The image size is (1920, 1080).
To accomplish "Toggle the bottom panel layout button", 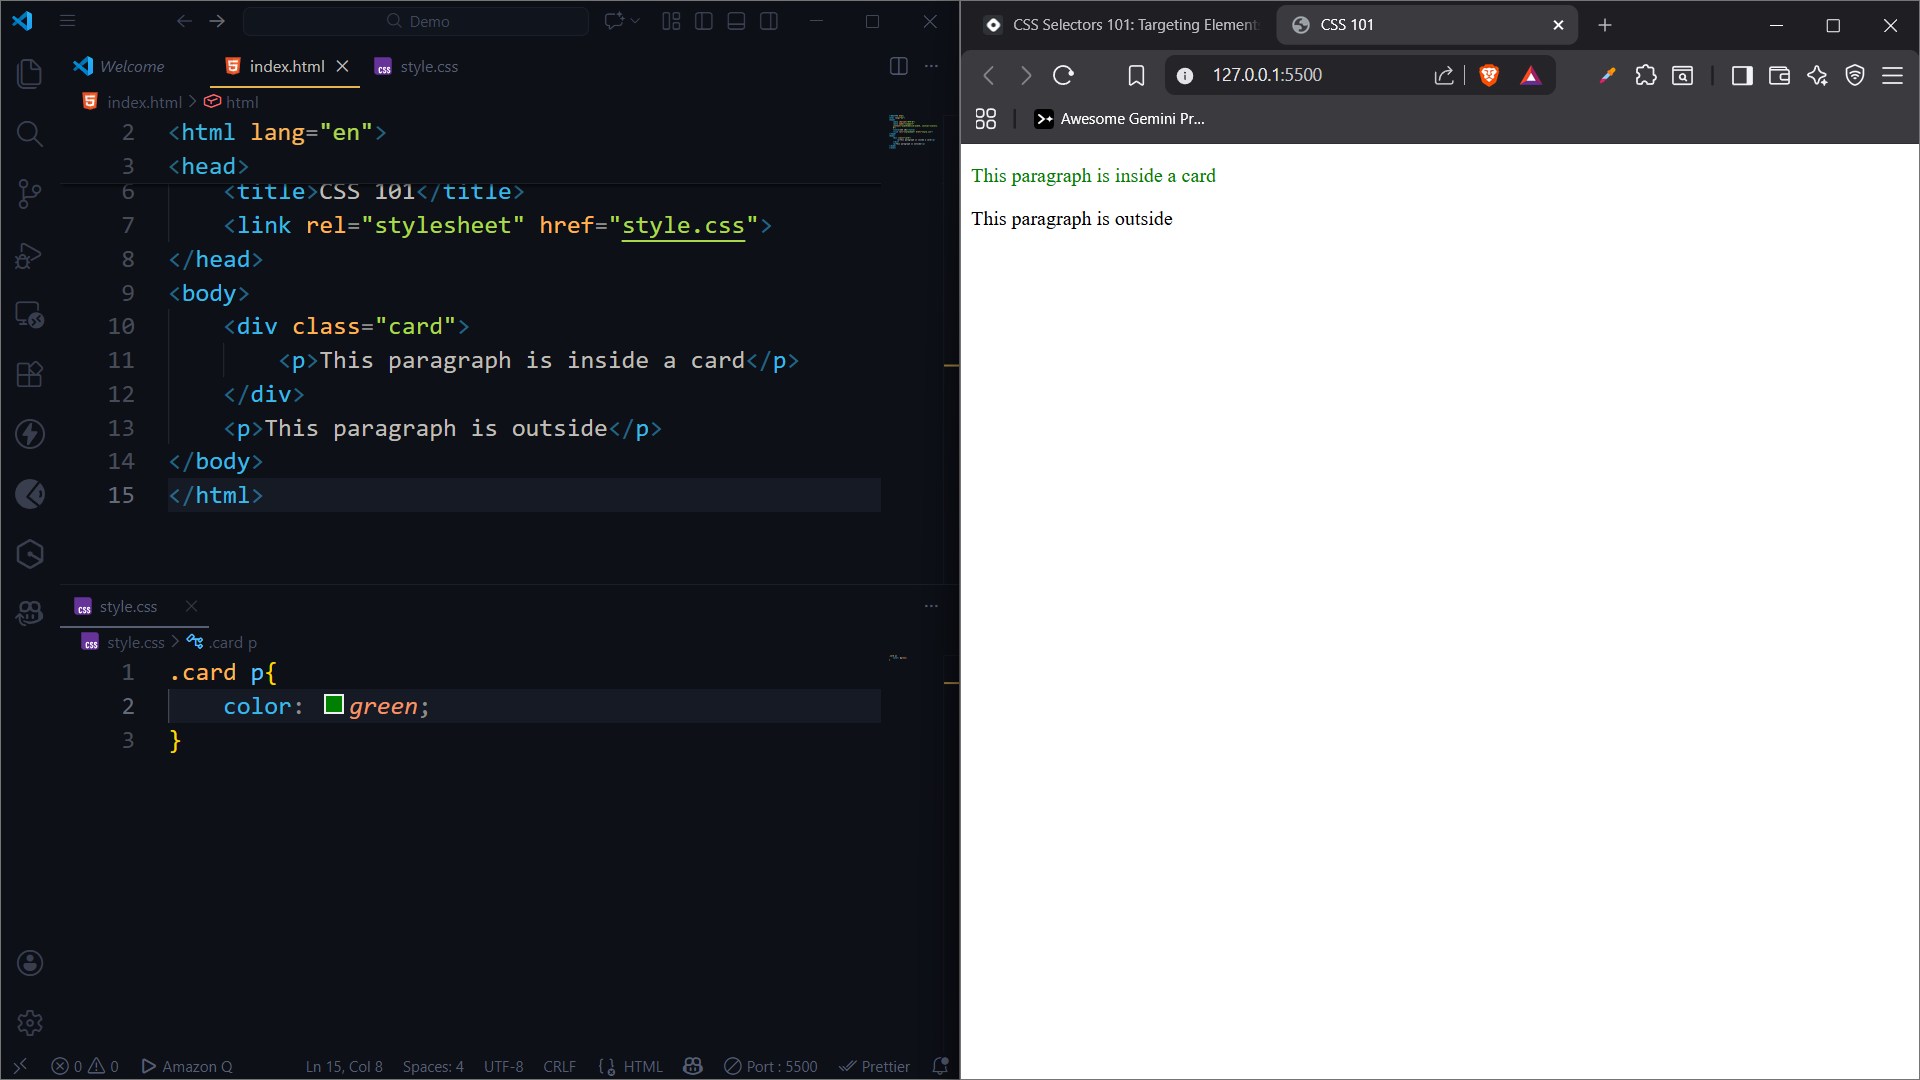I will (x=737, y=21).
